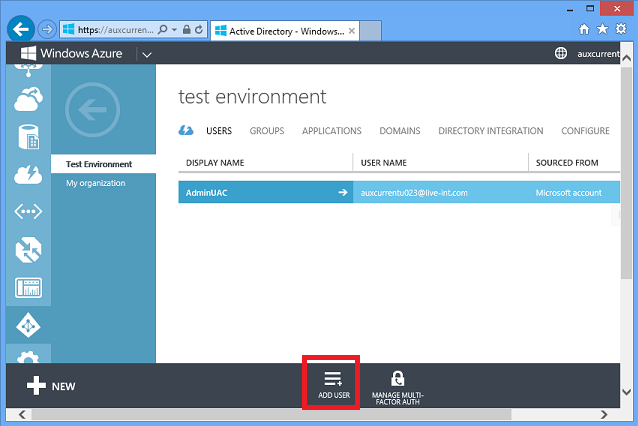Expand the address bar search dropdown arrow
638x426 pixels.
coord(174,30)
